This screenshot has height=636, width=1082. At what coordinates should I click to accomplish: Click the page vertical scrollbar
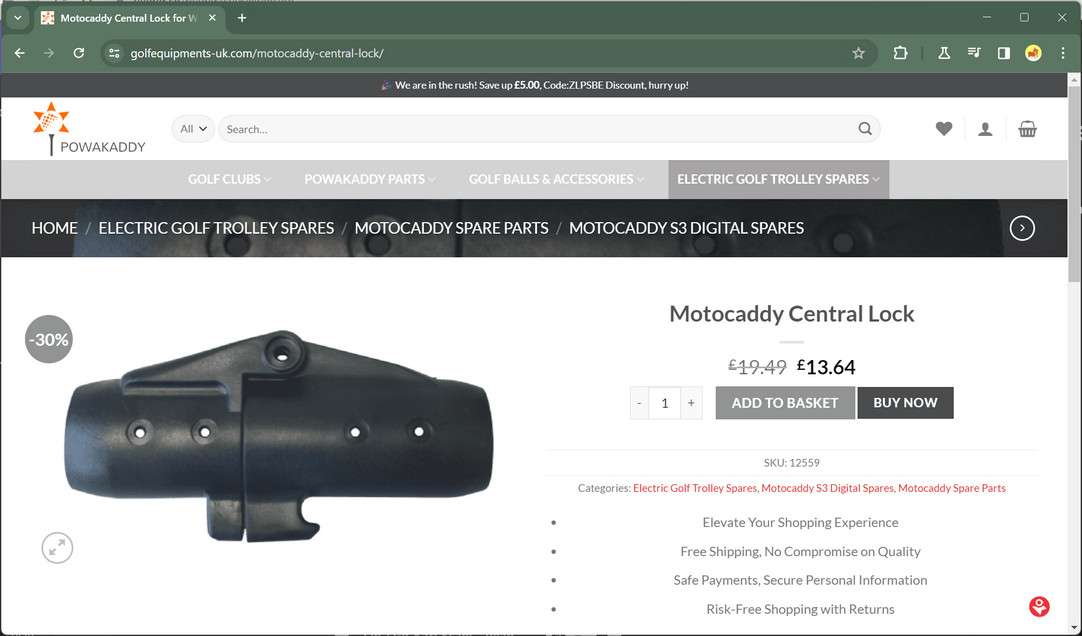click(x=1074, y=186)
